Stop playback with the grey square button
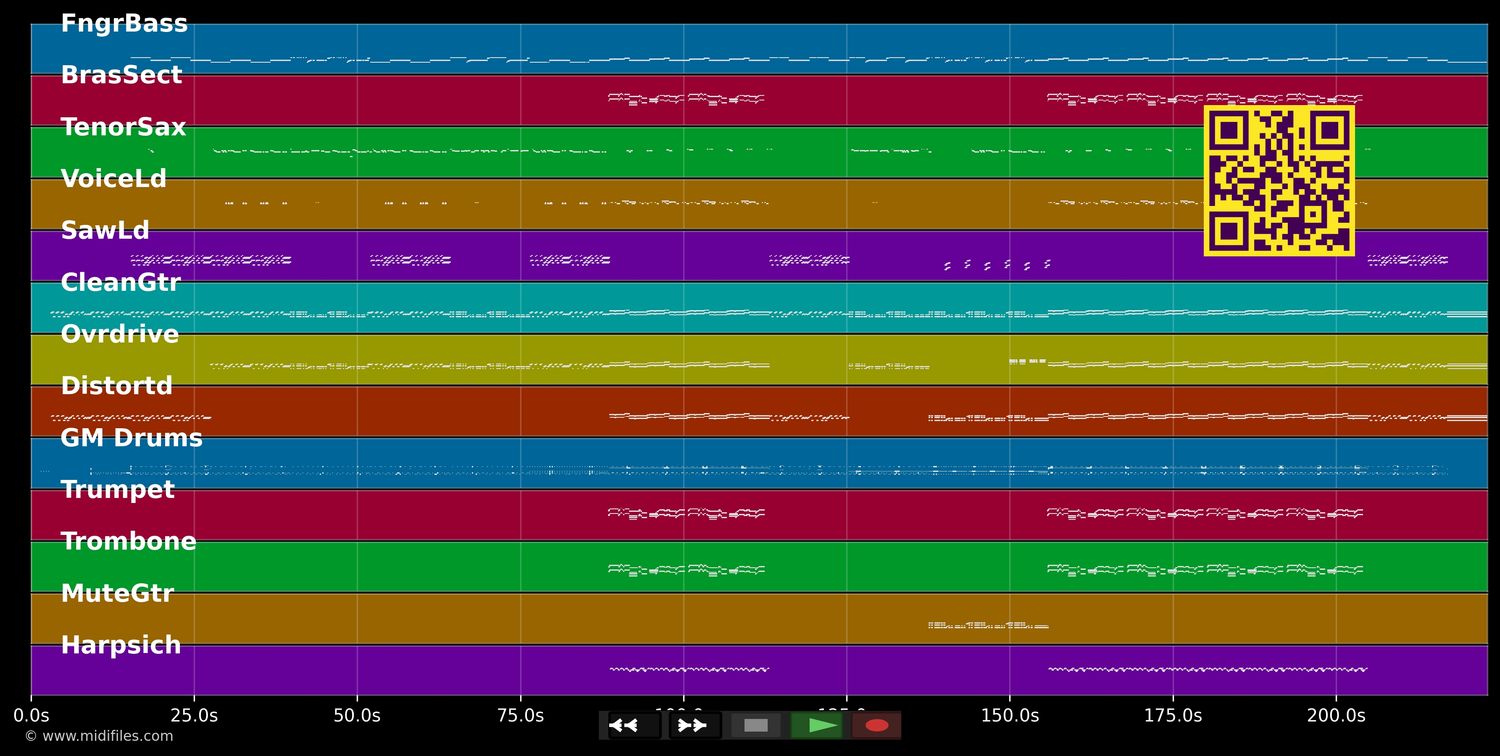 [x=756, y=725]
